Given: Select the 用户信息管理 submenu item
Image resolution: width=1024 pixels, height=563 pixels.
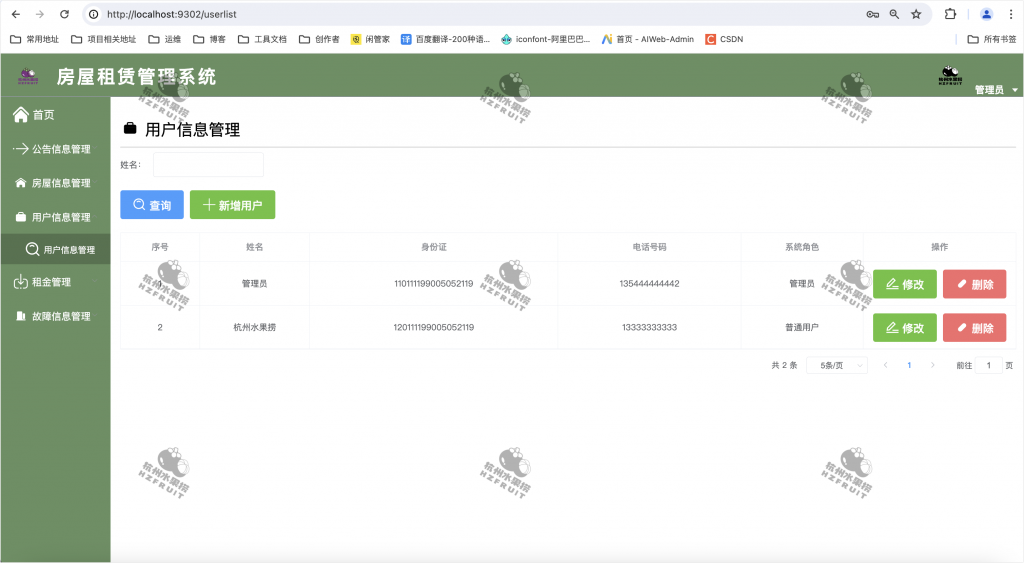Looking at the screenshot, I should (x=56, y=249).
